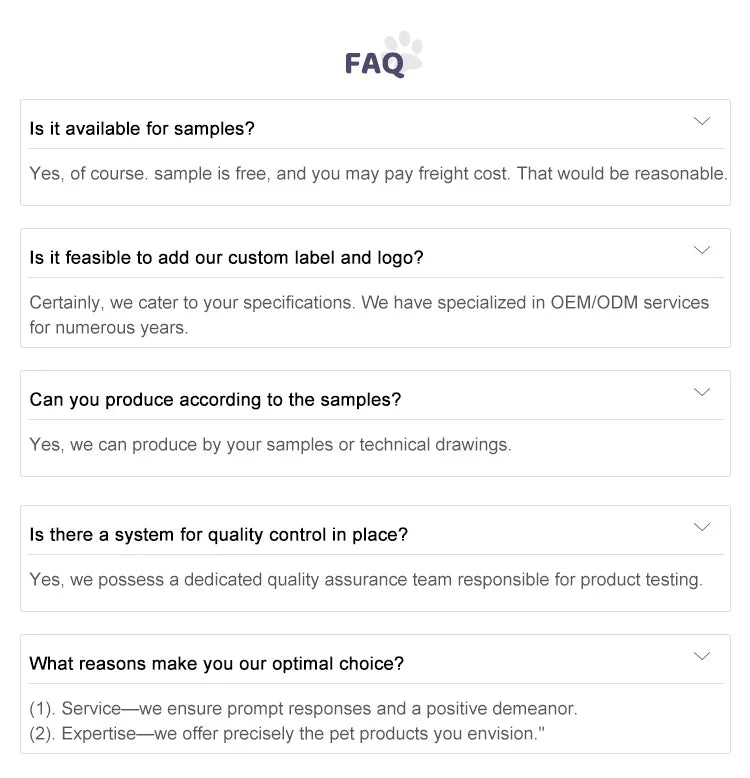Click the dedicated quality assurance team answer
750x778 pixels.
coord(366,580)
